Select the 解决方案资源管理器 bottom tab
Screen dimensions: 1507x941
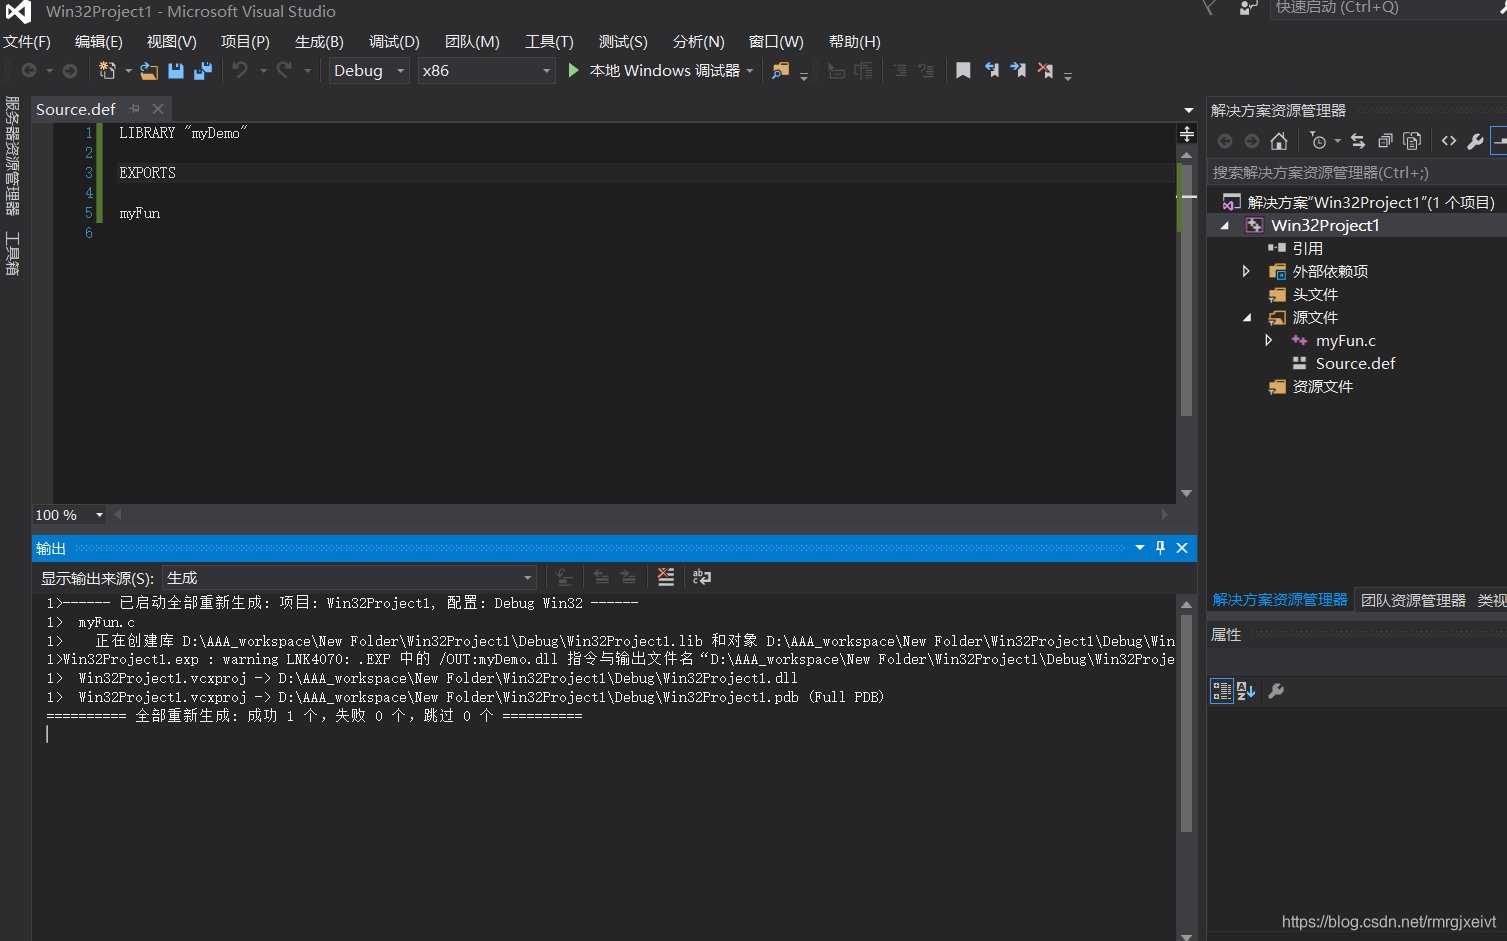click(1280, 600)
